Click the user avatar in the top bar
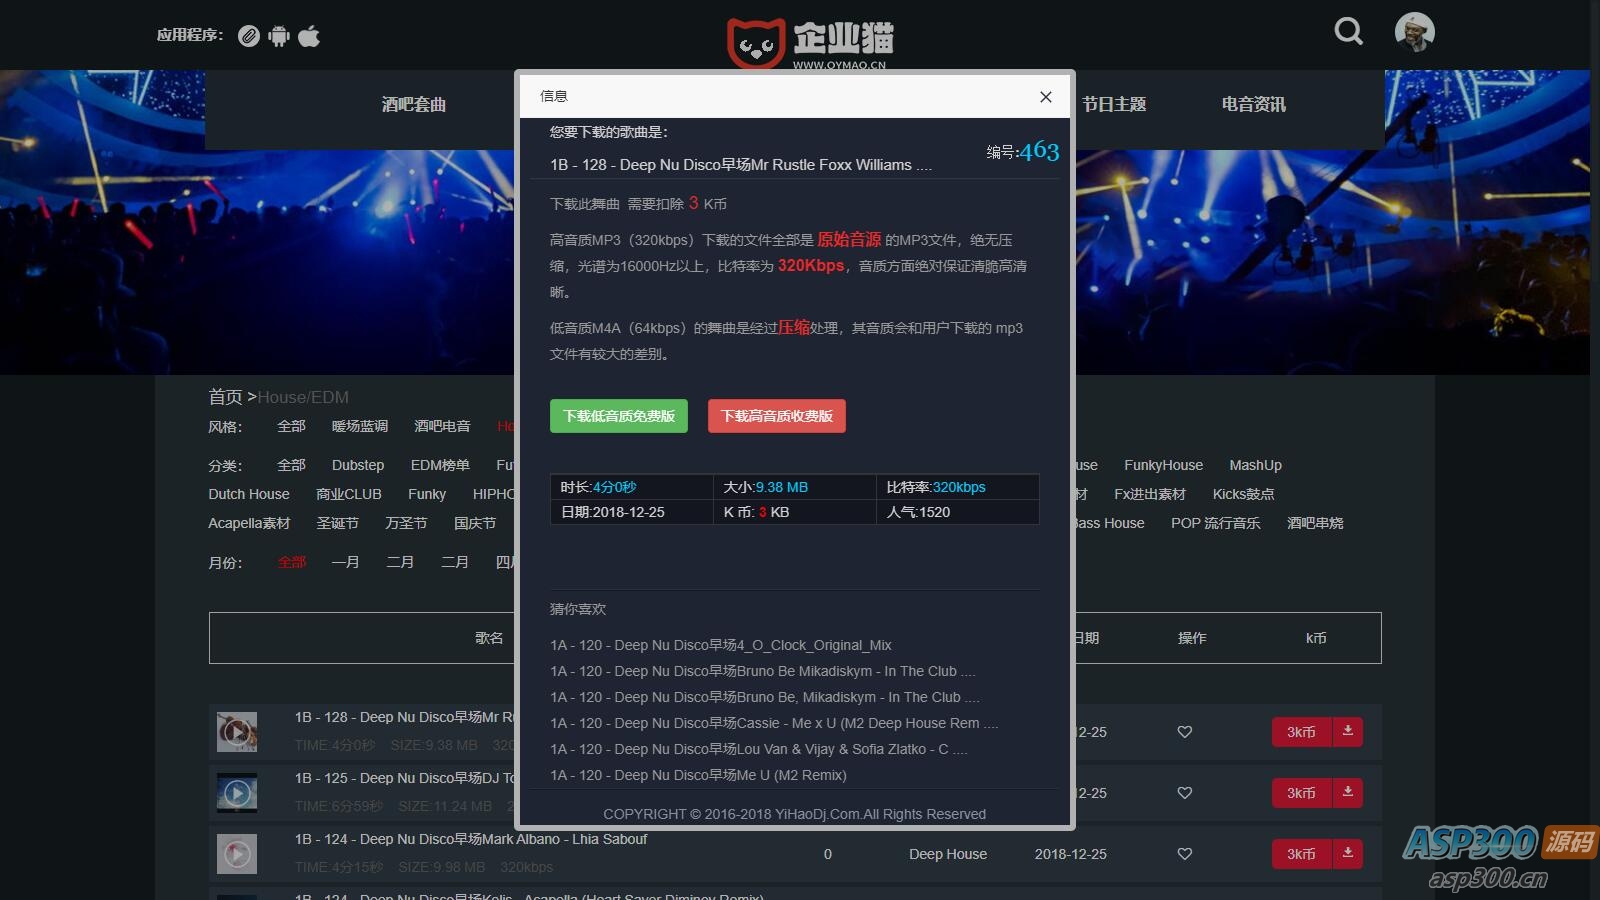 [1413, 31]
